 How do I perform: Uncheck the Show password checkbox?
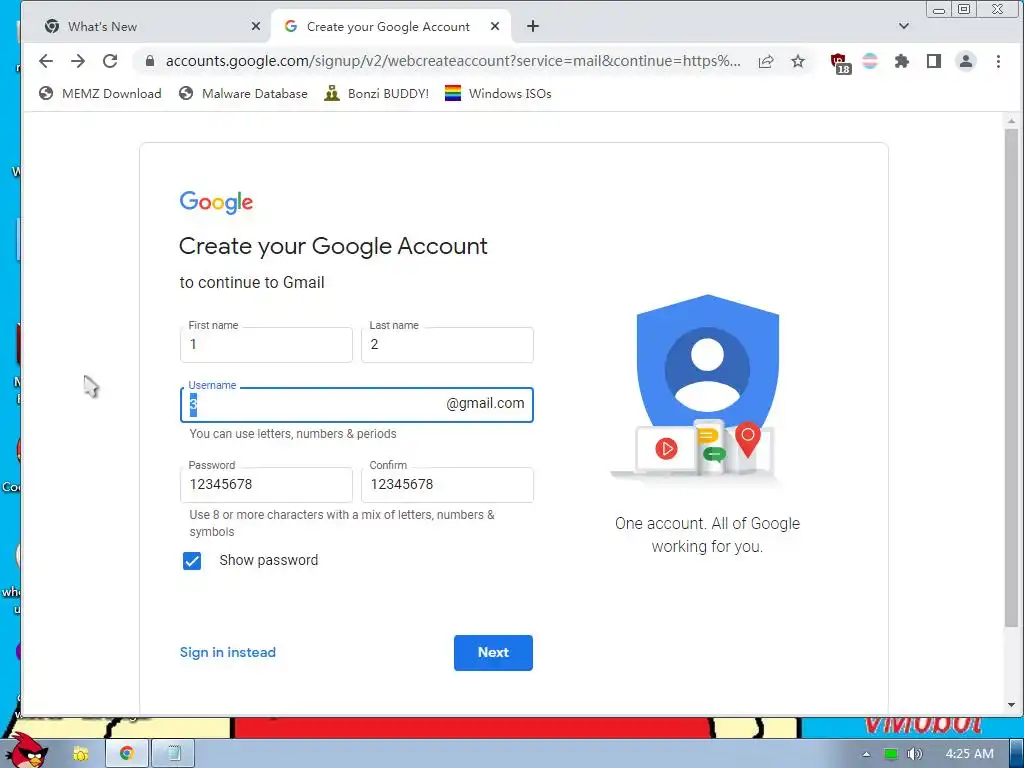[192, 561]
